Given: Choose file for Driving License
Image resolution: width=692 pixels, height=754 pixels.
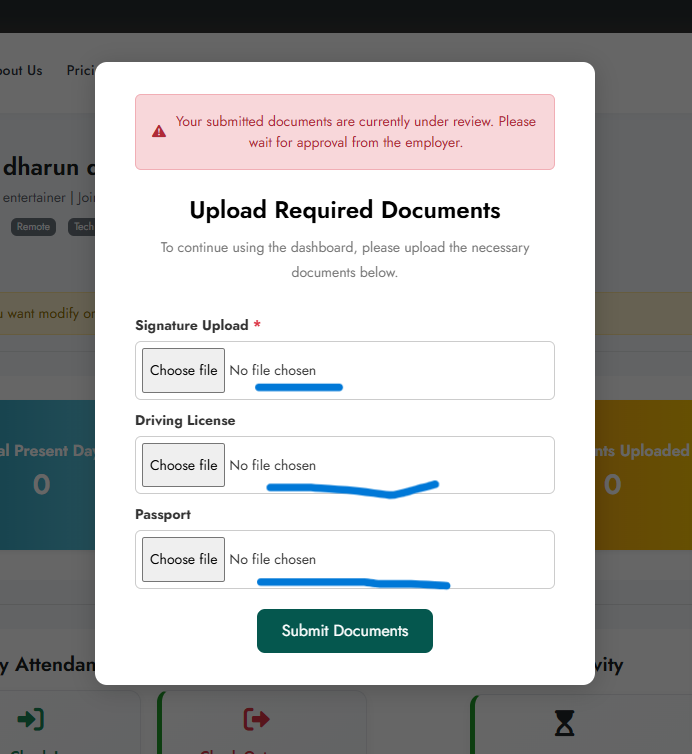Looking at the screenshot, I should click(x=183, y=465).
